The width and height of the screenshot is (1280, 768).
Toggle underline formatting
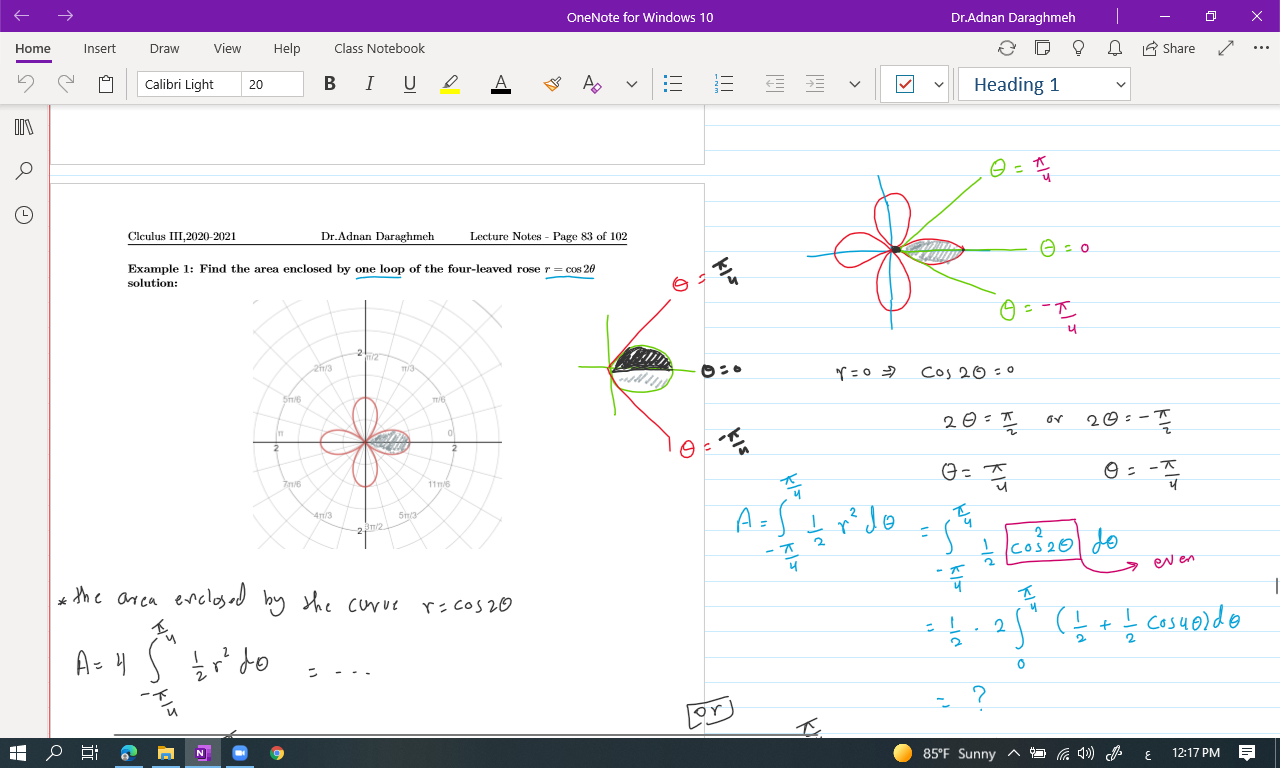(410, 84)
